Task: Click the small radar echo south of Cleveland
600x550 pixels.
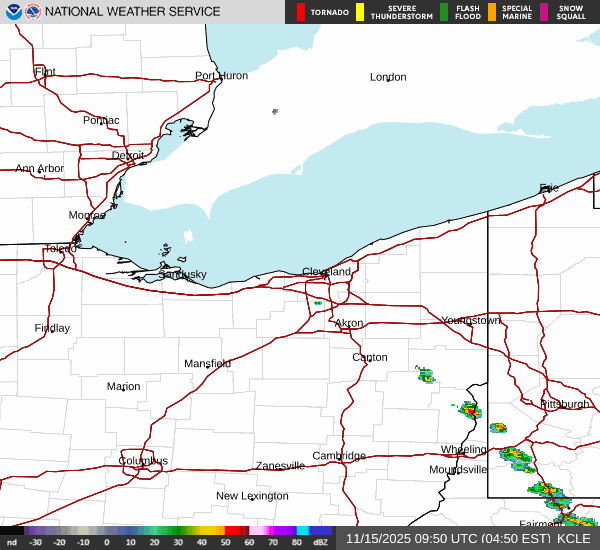Action: [318, 302]
